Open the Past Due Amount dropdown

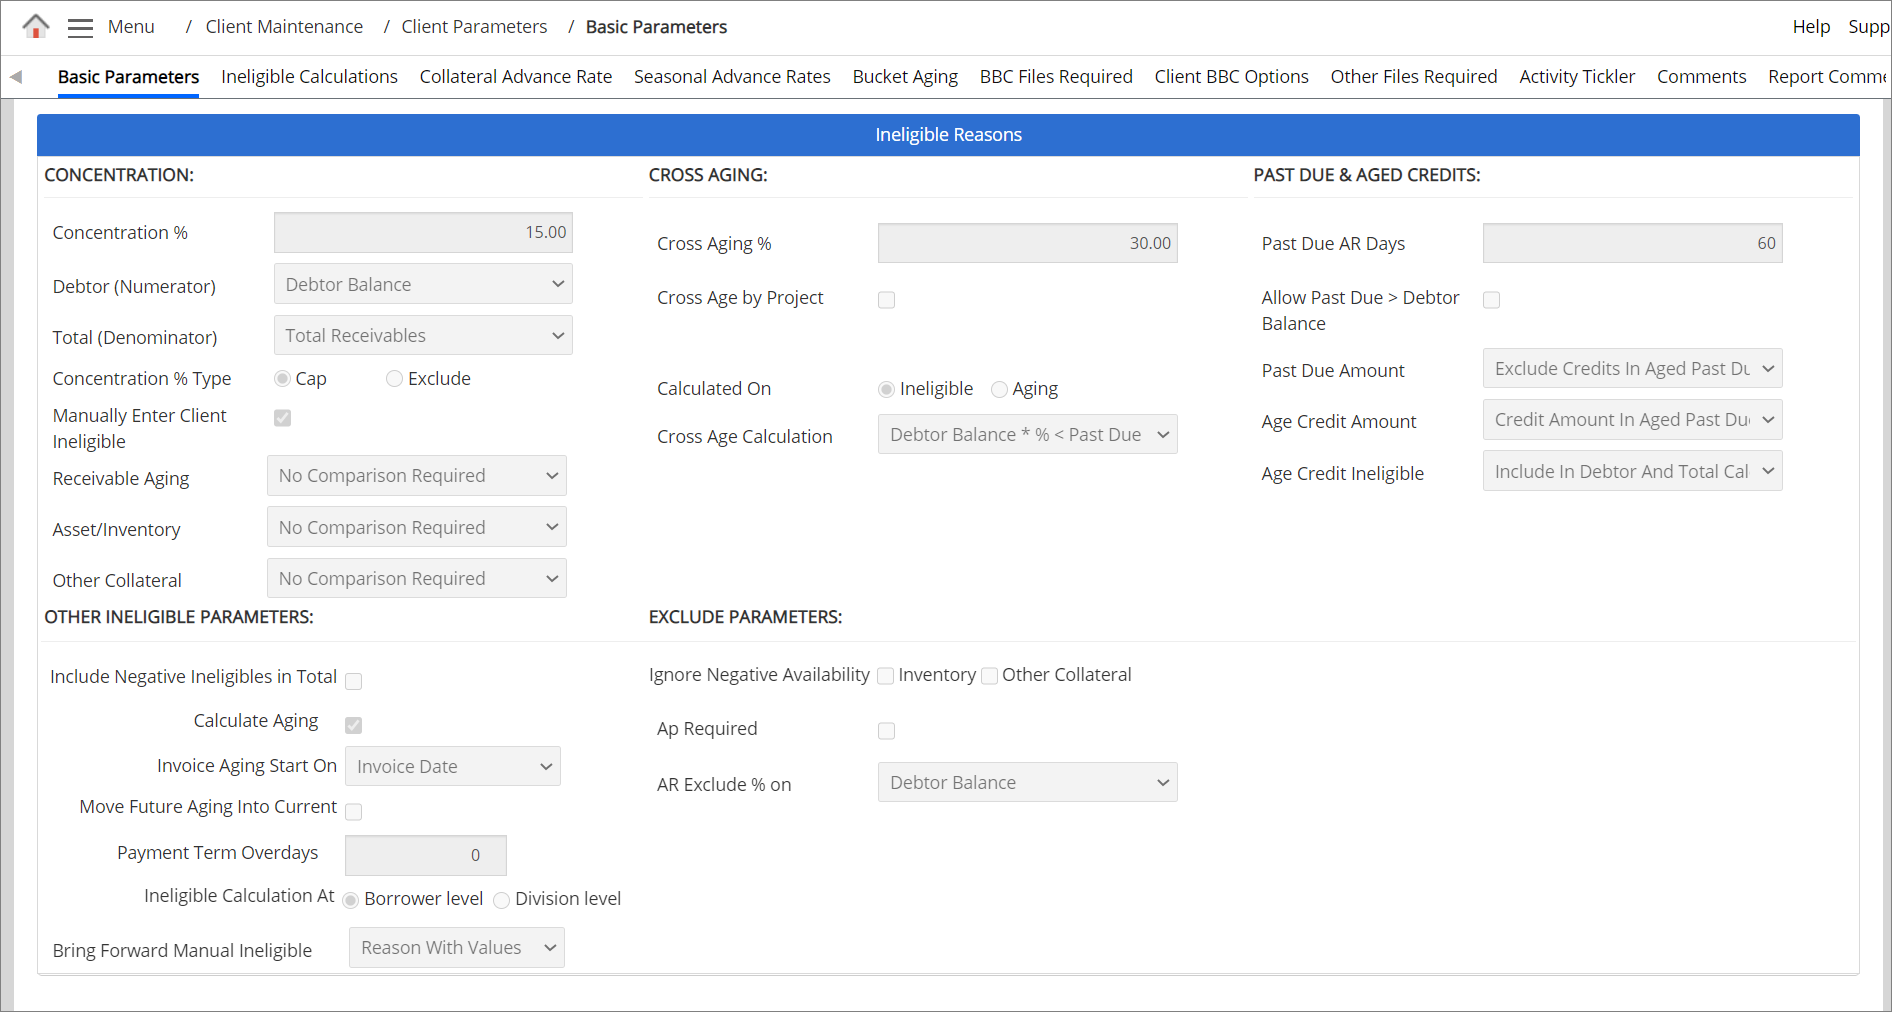click(x=1632, y=369)
